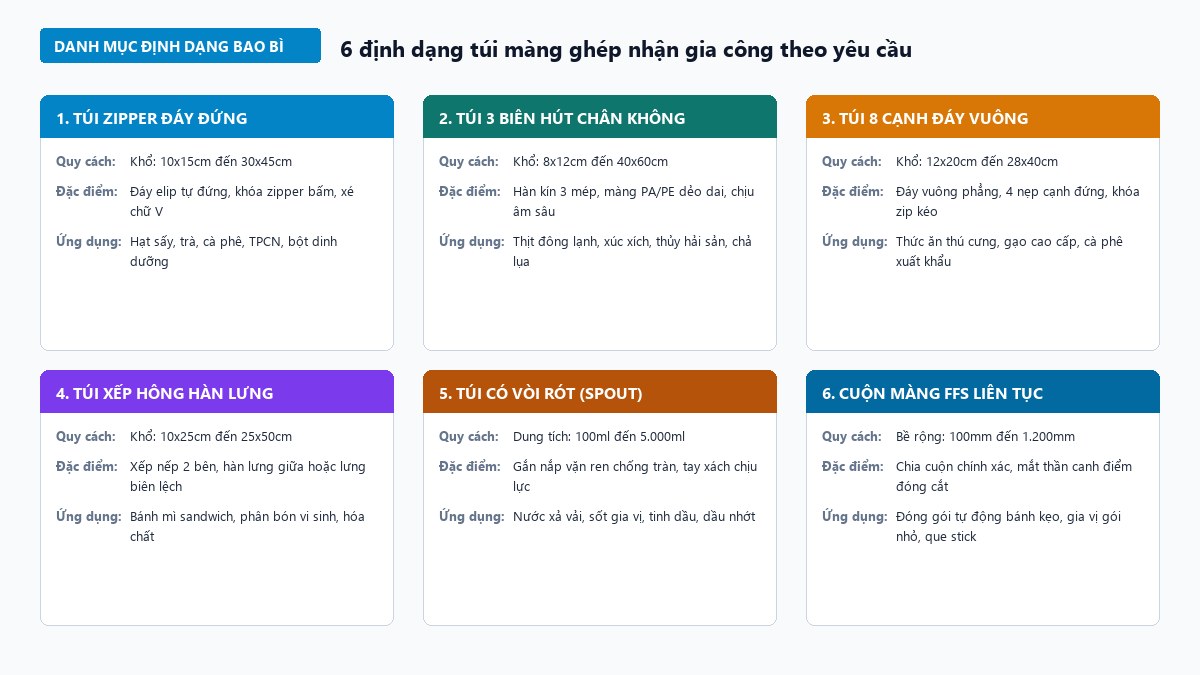Select text 'Khổ: 10x15cm đến 30x45cm'
This screenshot has height=675, width=1200.
tap(211, 161)
